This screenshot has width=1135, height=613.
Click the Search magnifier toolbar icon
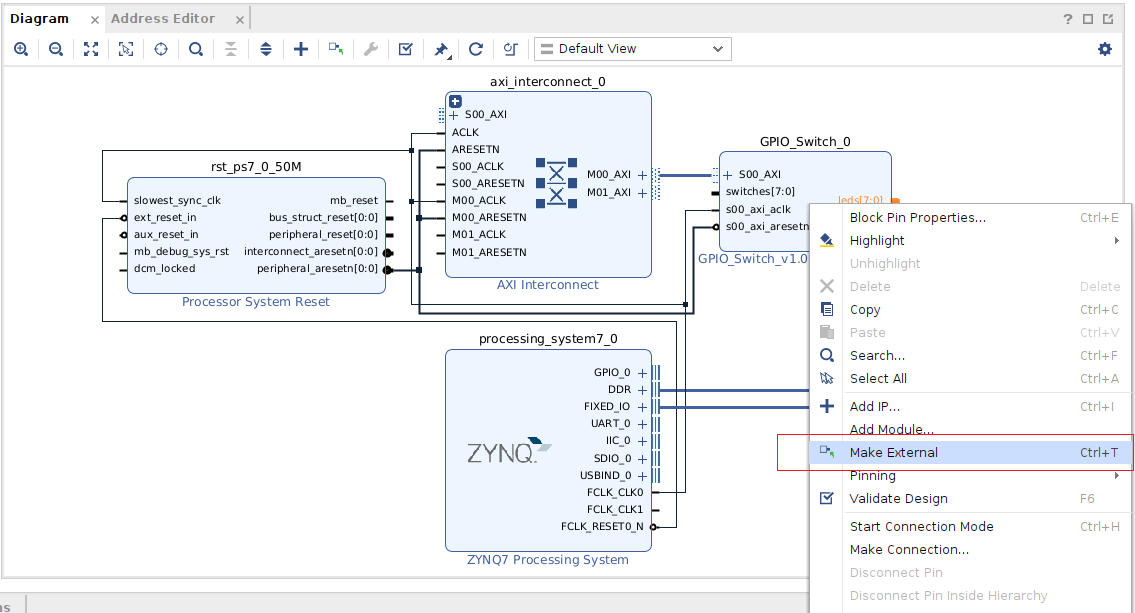pos(196,49)
